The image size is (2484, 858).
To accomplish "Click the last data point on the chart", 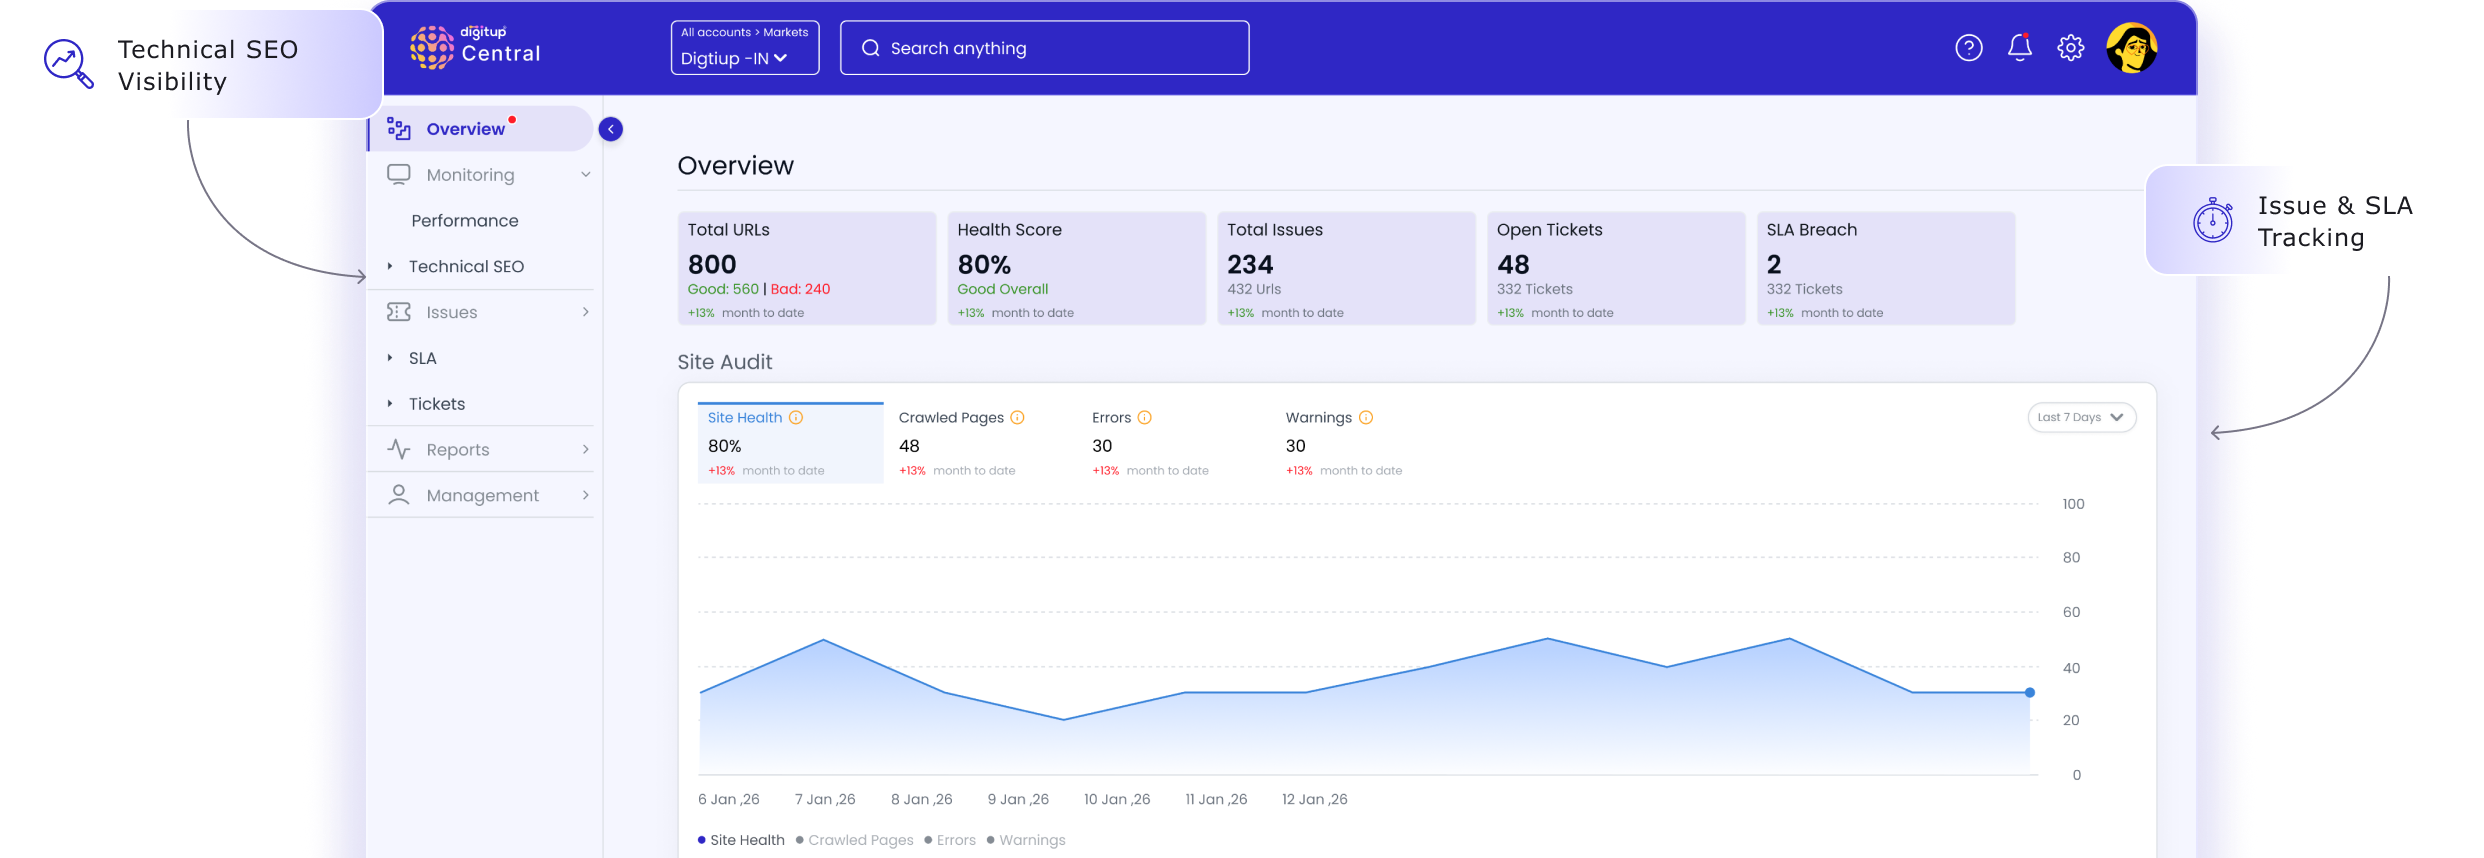I will tap(2030, 692).
